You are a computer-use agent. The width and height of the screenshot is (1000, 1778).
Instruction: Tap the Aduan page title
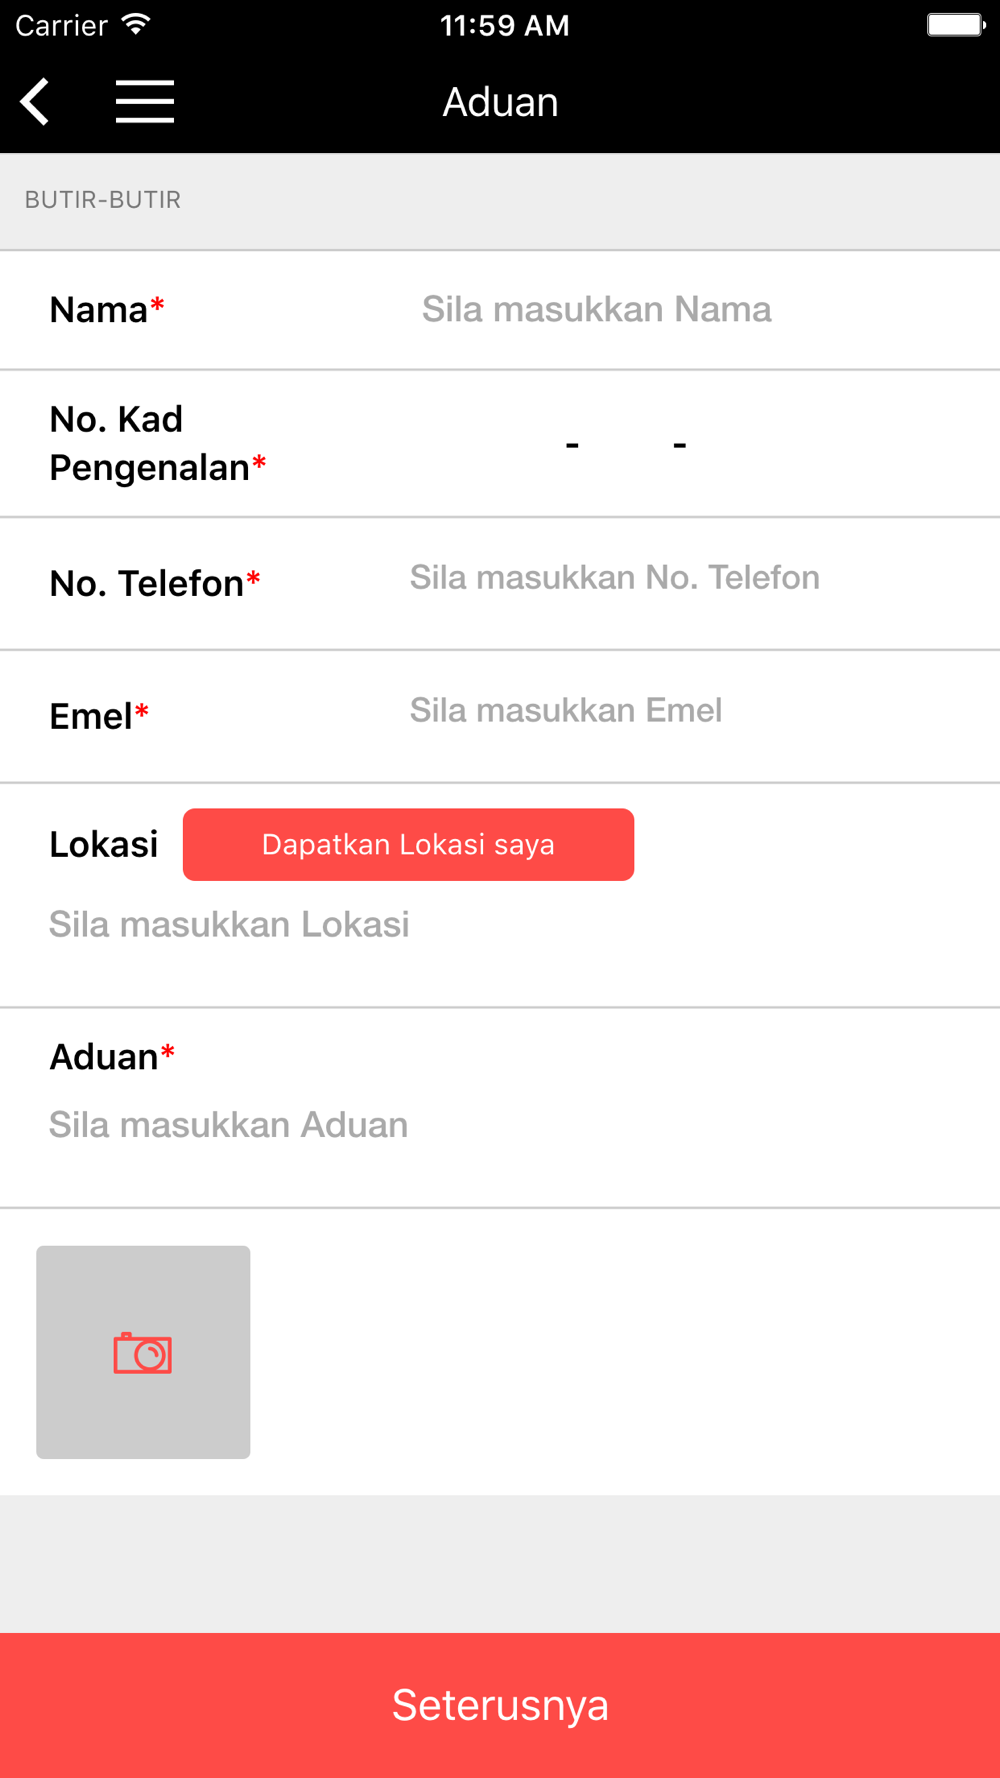(x=500, y=102)
